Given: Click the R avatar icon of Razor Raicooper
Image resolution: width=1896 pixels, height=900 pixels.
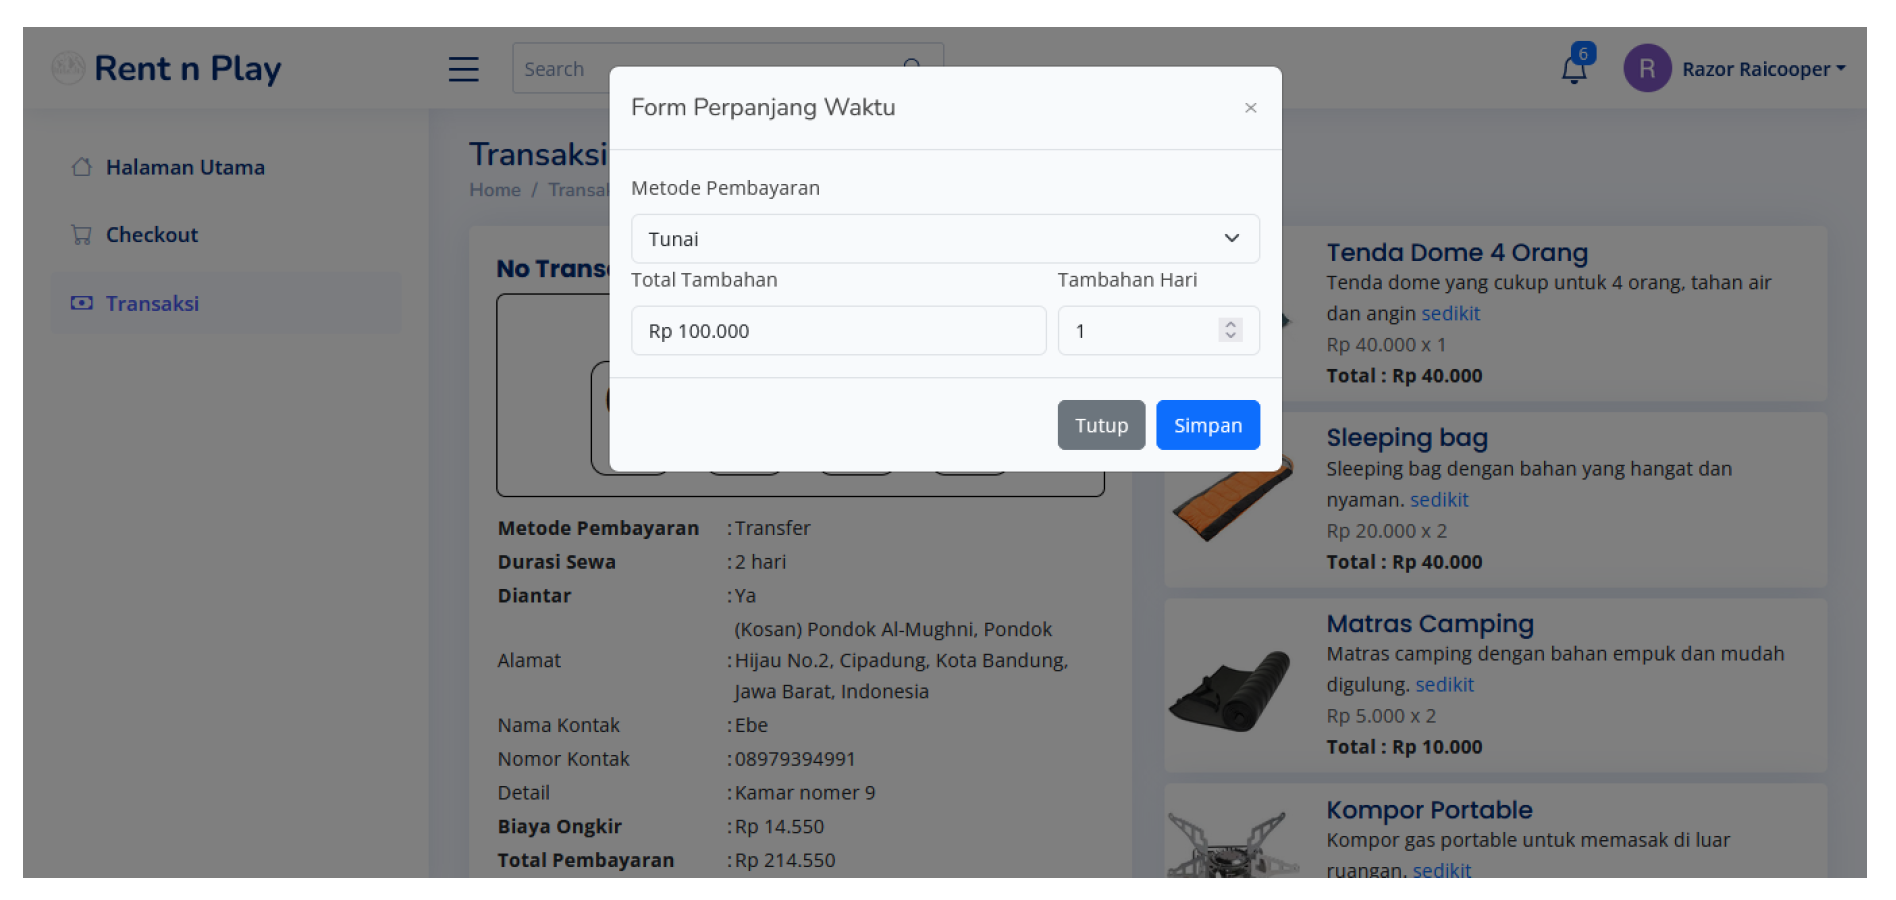Looking at the screenshot, I should click(1647, 68).
